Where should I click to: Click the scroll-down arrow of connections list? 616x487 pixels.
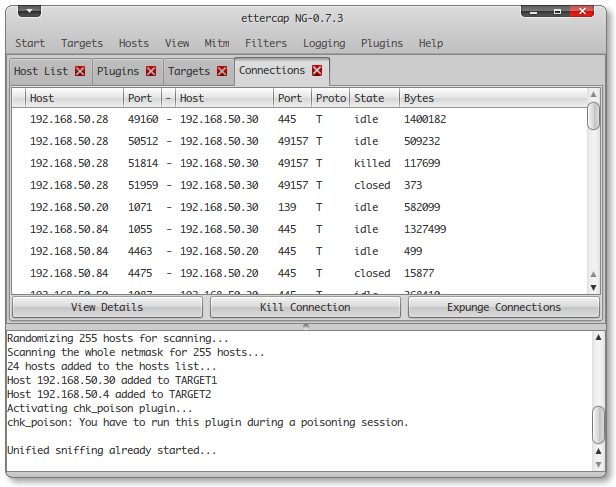tap(593, 287)
